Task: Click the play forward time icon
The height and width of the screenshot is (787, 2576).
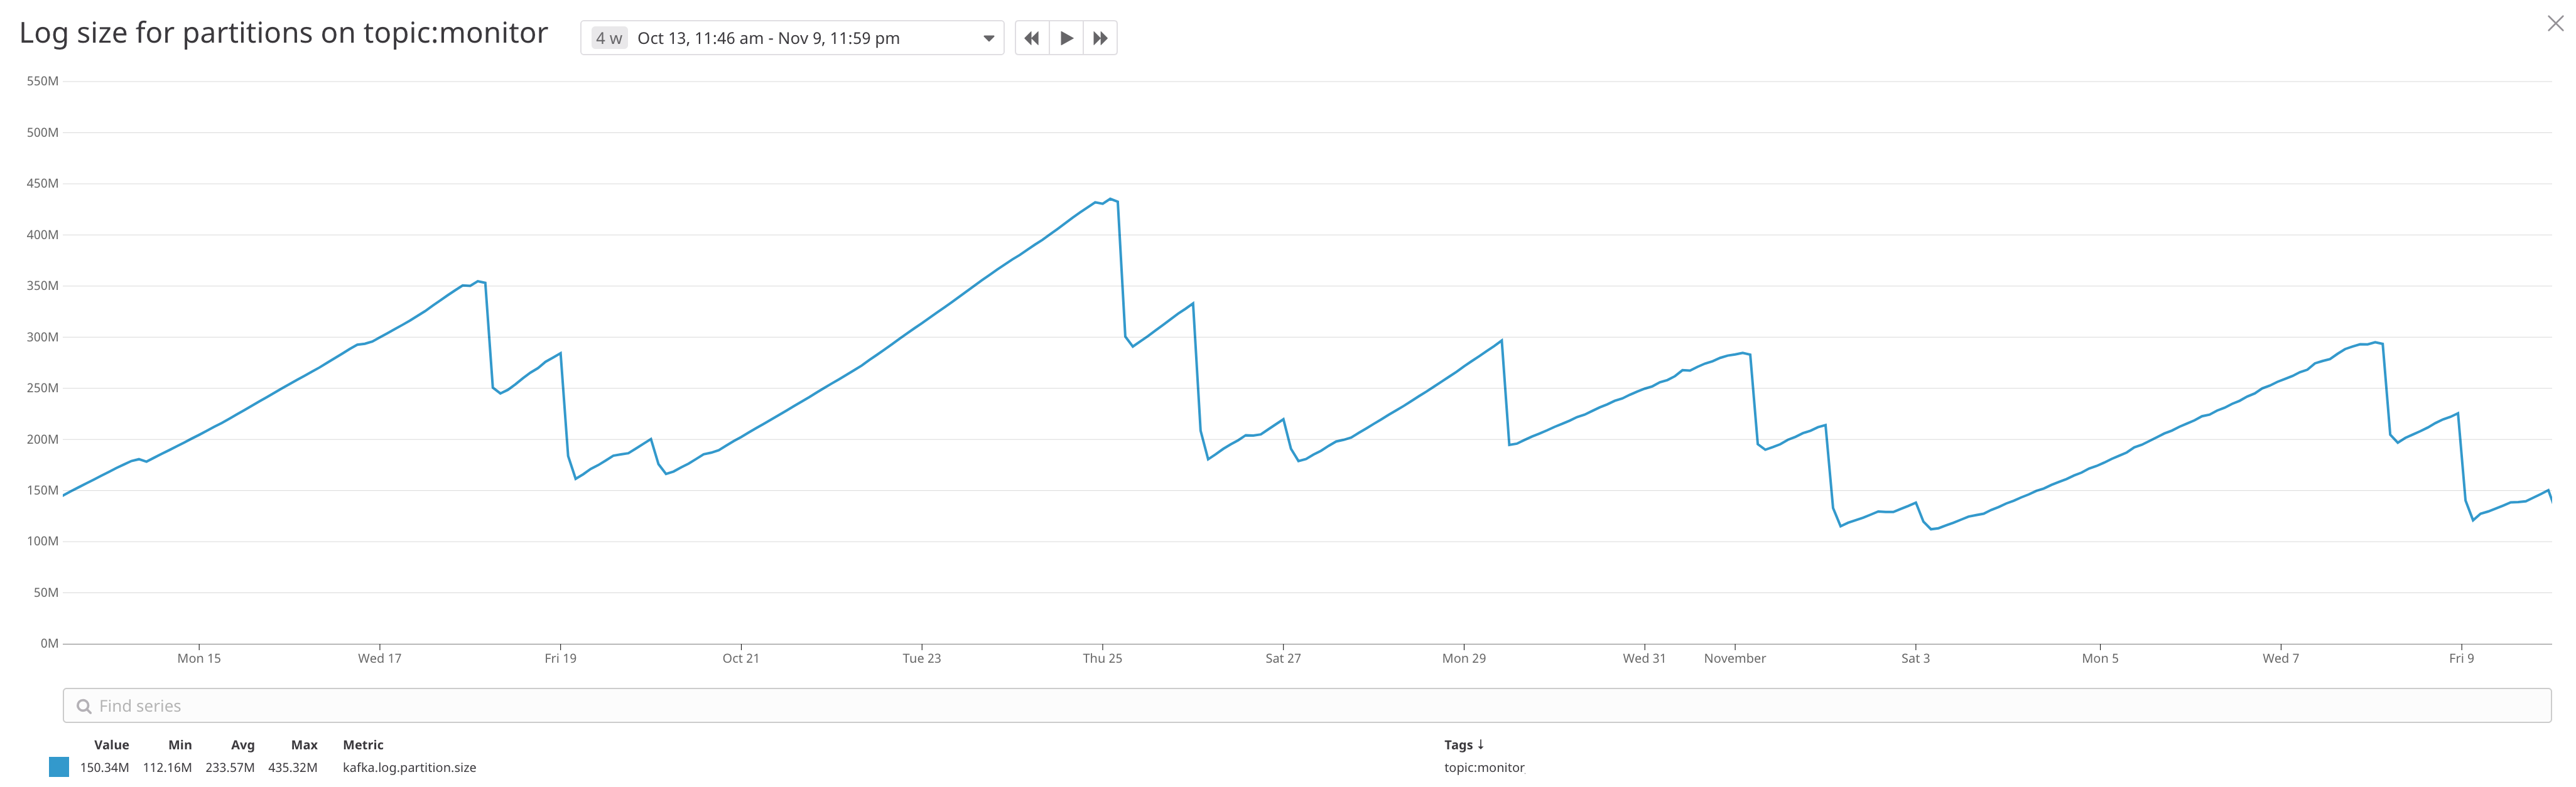Action: pos(1065,38)
